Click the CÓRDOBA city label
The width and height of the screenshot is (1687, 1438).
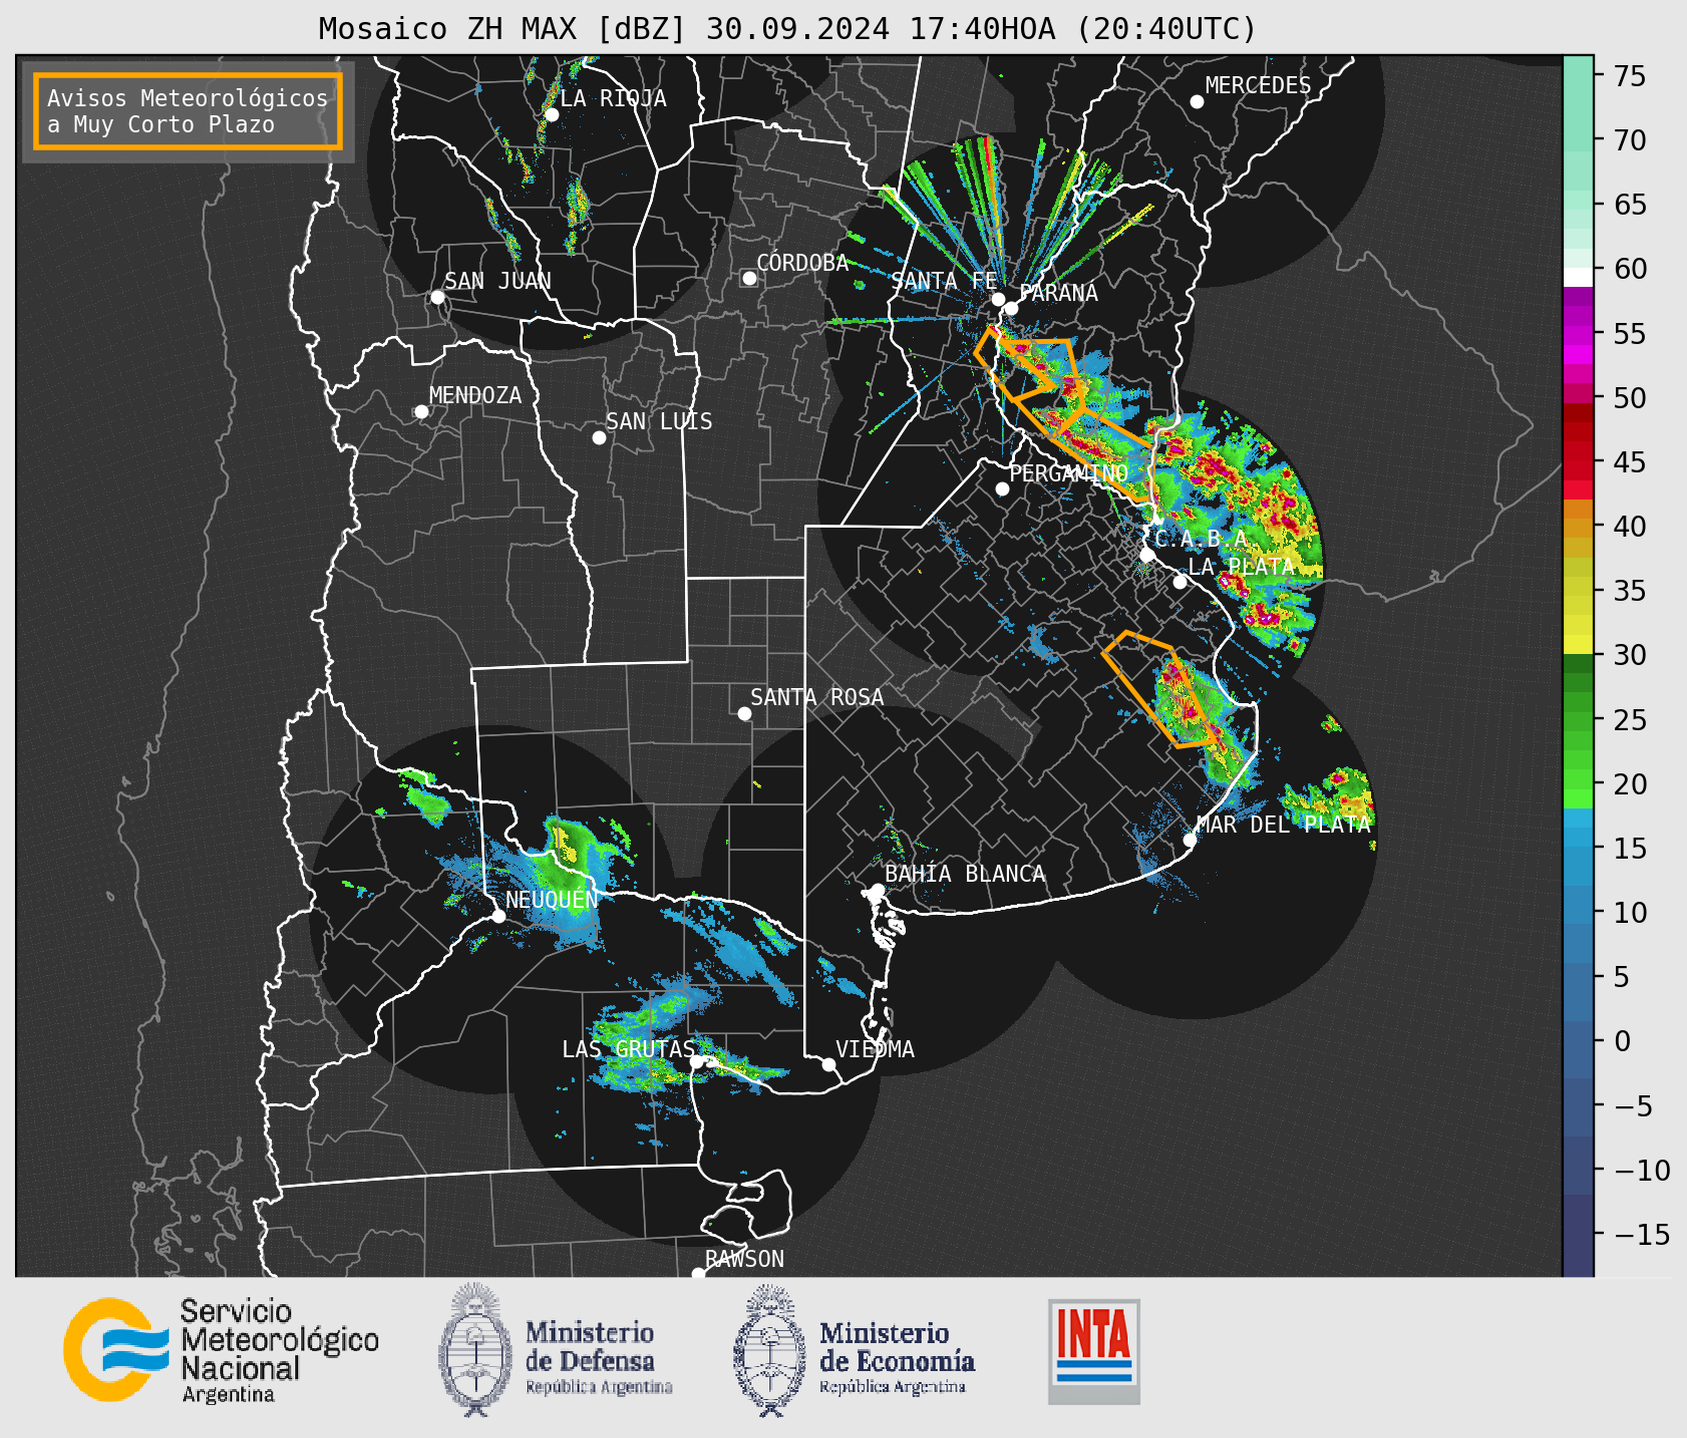pos(802,262)
